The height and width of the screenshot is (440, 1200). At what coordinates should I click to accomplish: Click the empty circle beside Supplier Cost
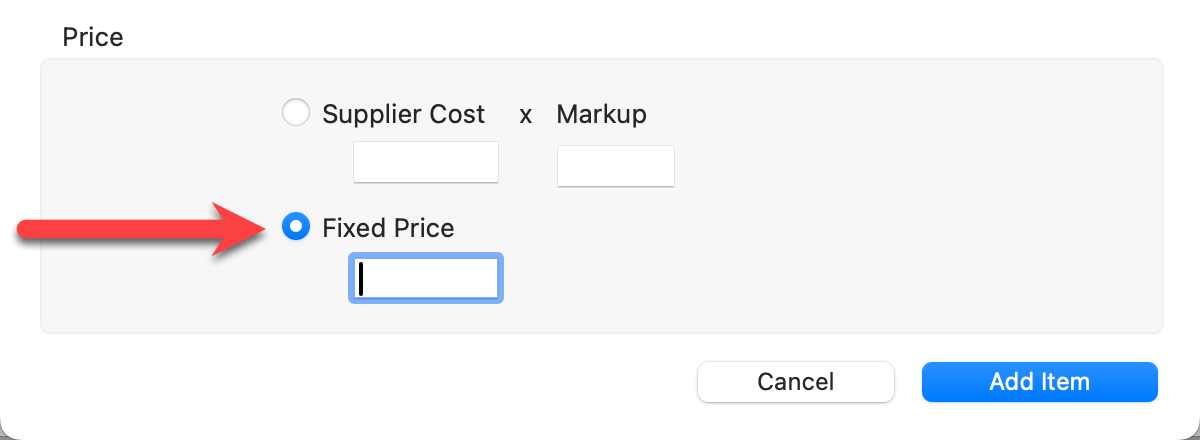tap(296, 113)
